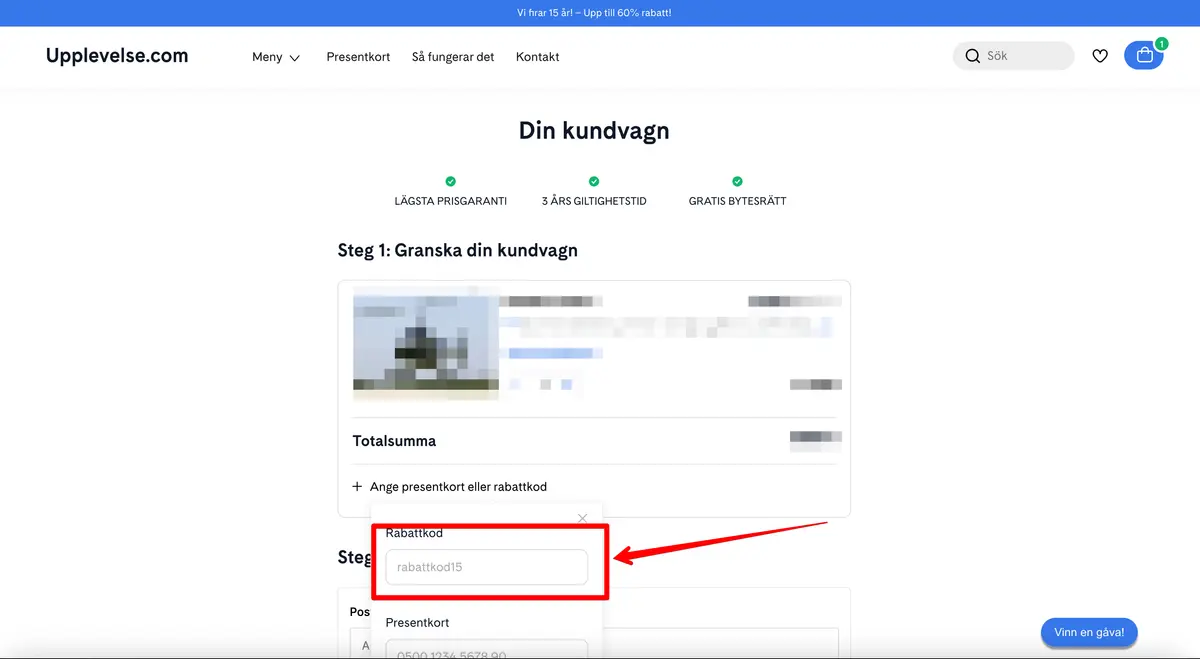
Task: Open your wishlist via the heart icon
Action: click(x=1100, y=56)
